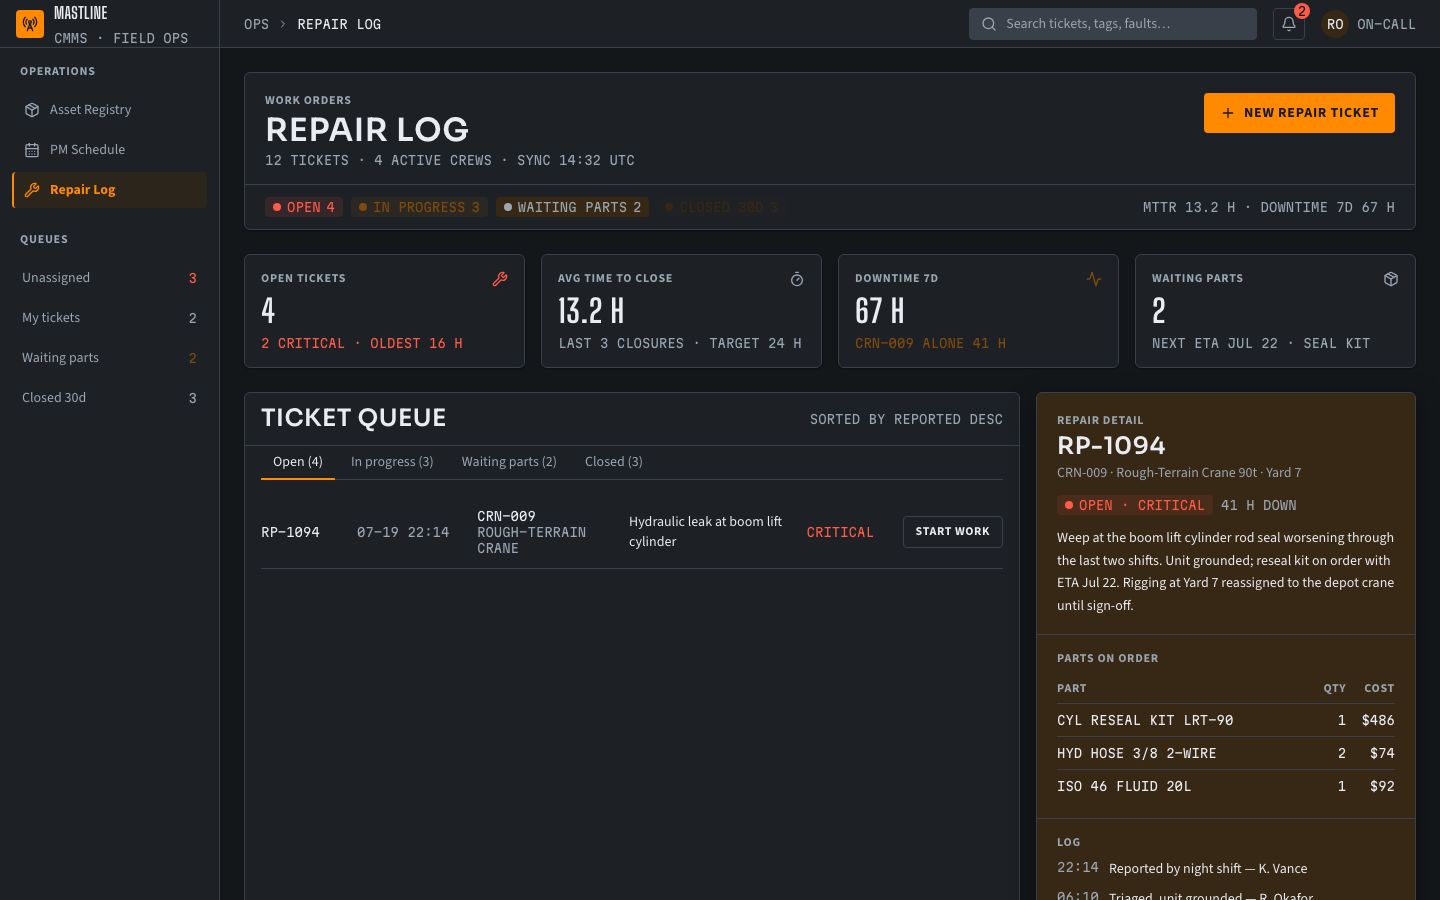Click the RO user avatar
Viewport: 1440px width, 900px height.
point(1335,24)
